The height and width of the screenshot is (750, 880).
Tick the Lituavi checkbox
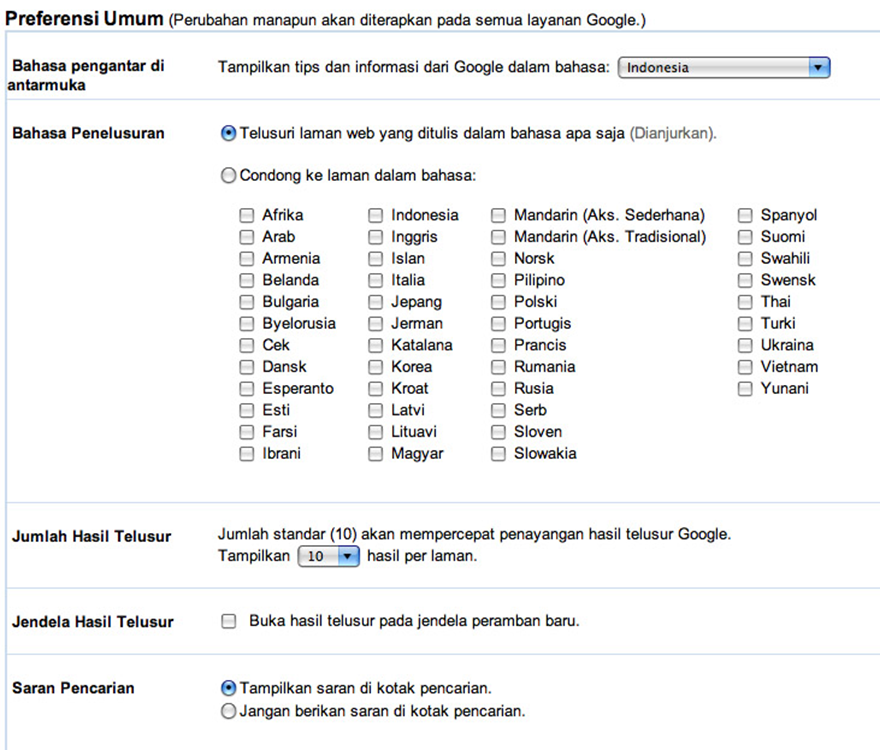click(375, 432)
